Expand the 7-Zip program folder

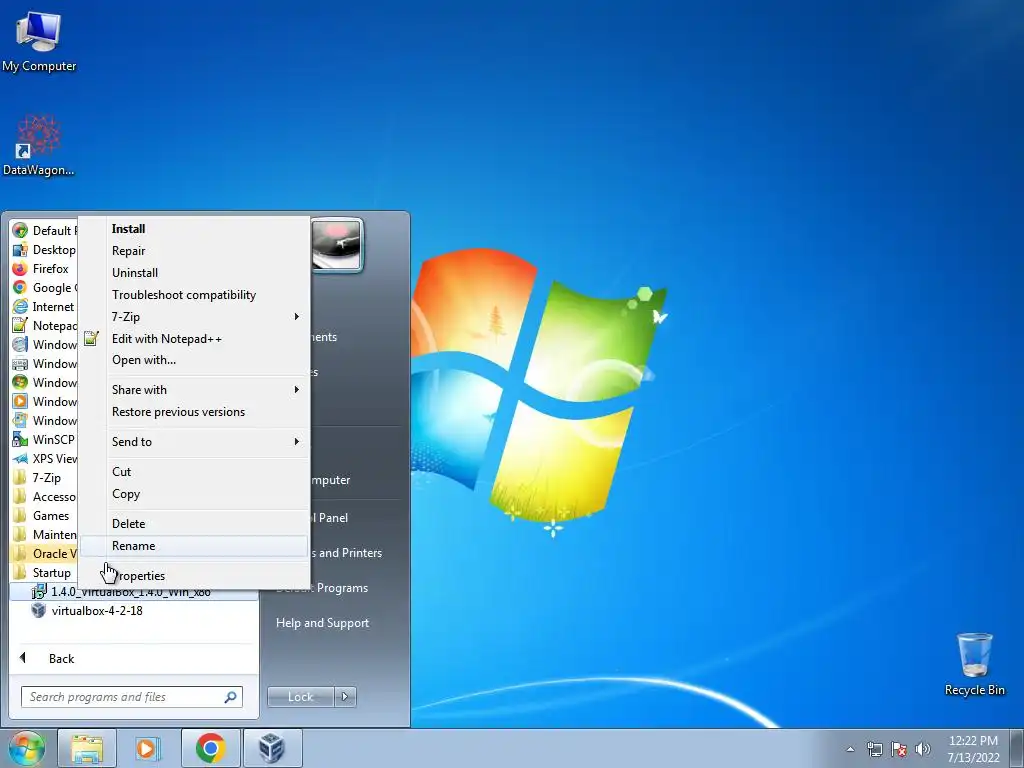pyautogui.click(x=44, y=477)
